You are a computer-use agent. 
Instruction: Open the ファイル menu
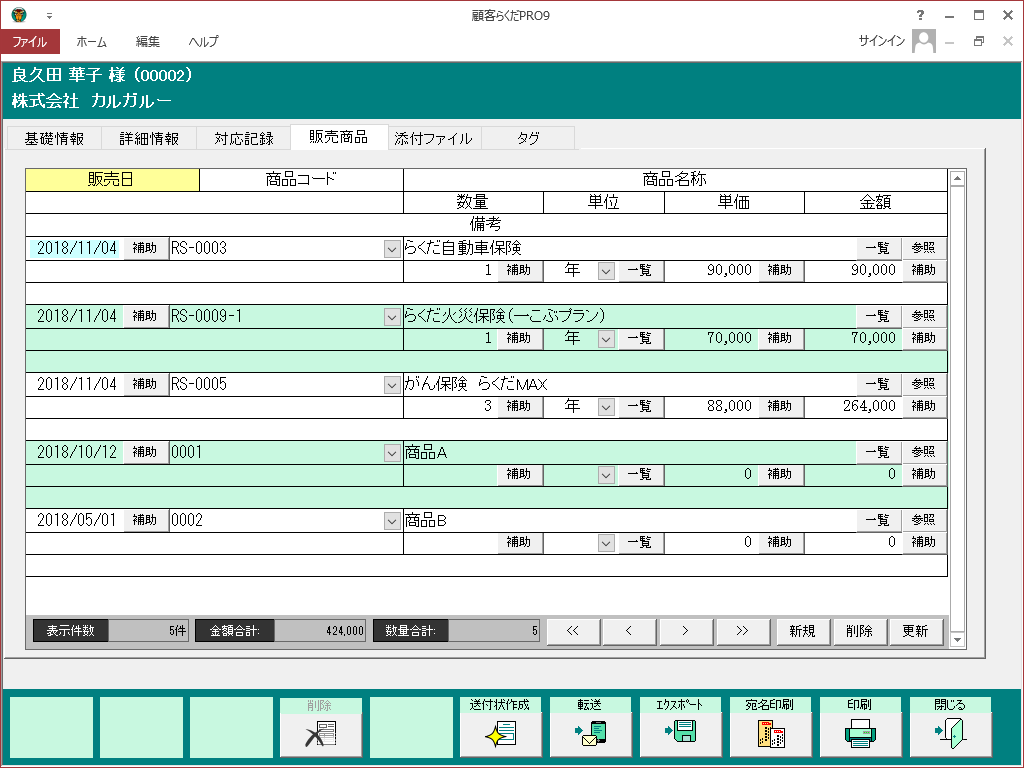(30, 41)
